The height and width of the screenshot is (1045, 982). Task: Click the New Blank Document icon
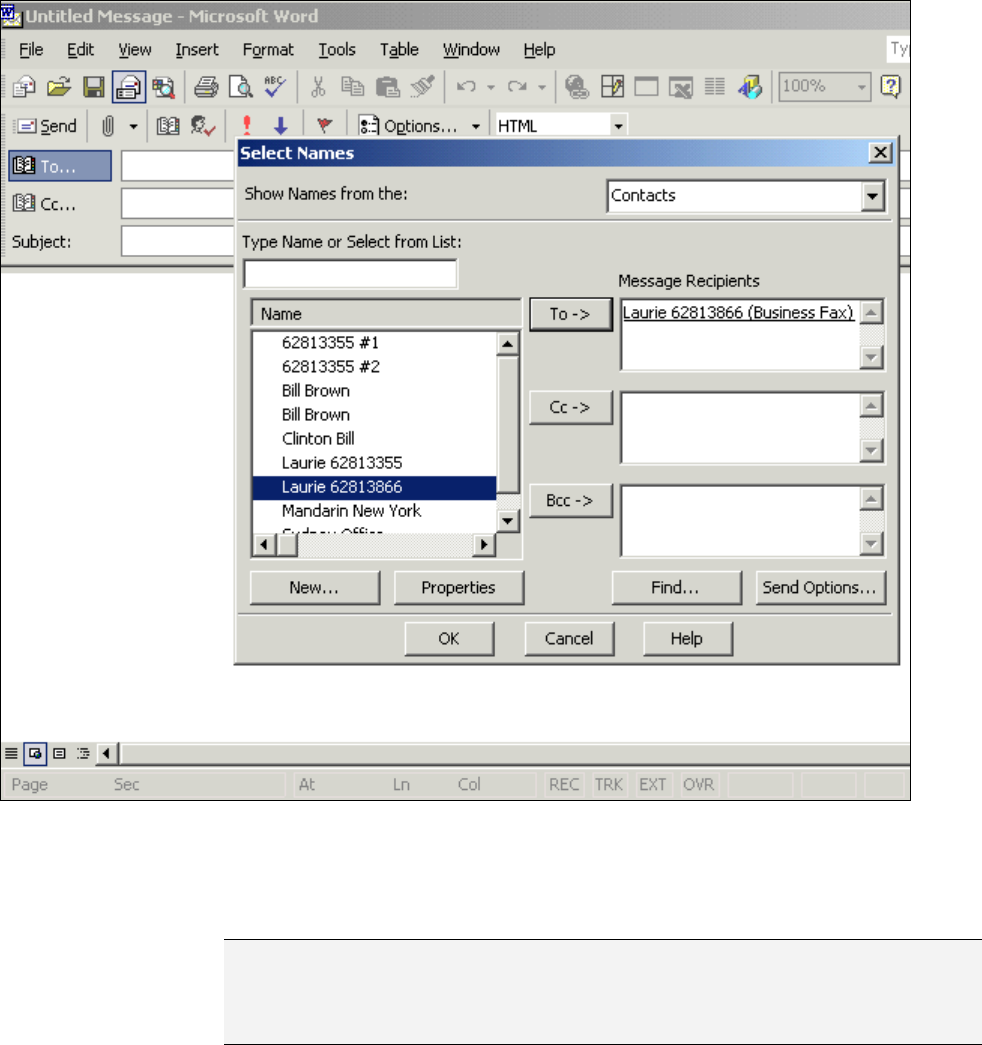tap(25, 87)
